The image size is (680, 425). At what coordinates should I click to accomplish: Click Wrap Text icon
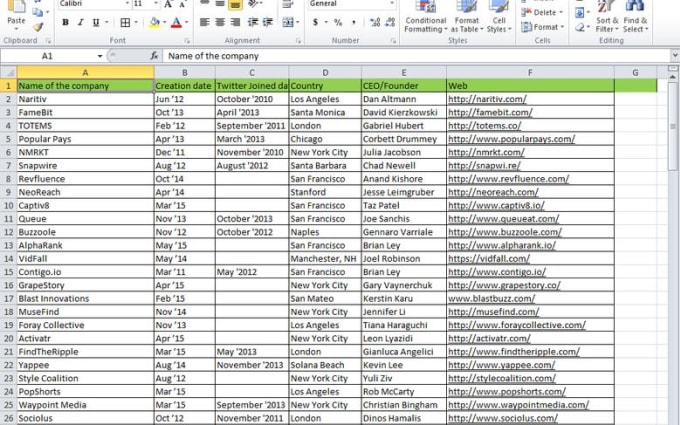(287, 4)
